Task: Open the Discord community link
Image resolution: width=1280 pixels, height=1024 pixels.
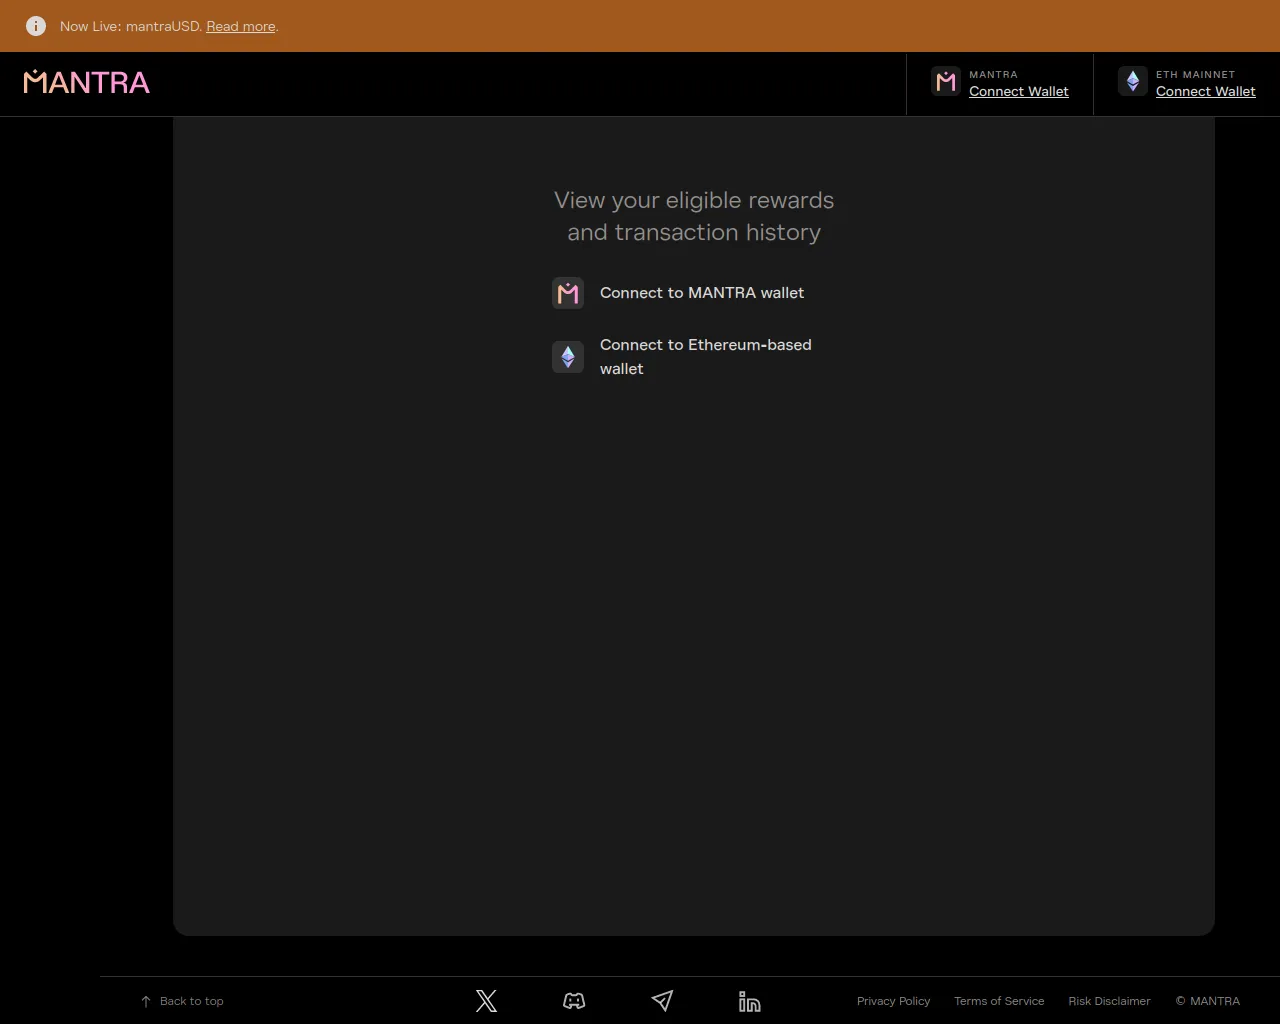Action: coord(574,1001)
